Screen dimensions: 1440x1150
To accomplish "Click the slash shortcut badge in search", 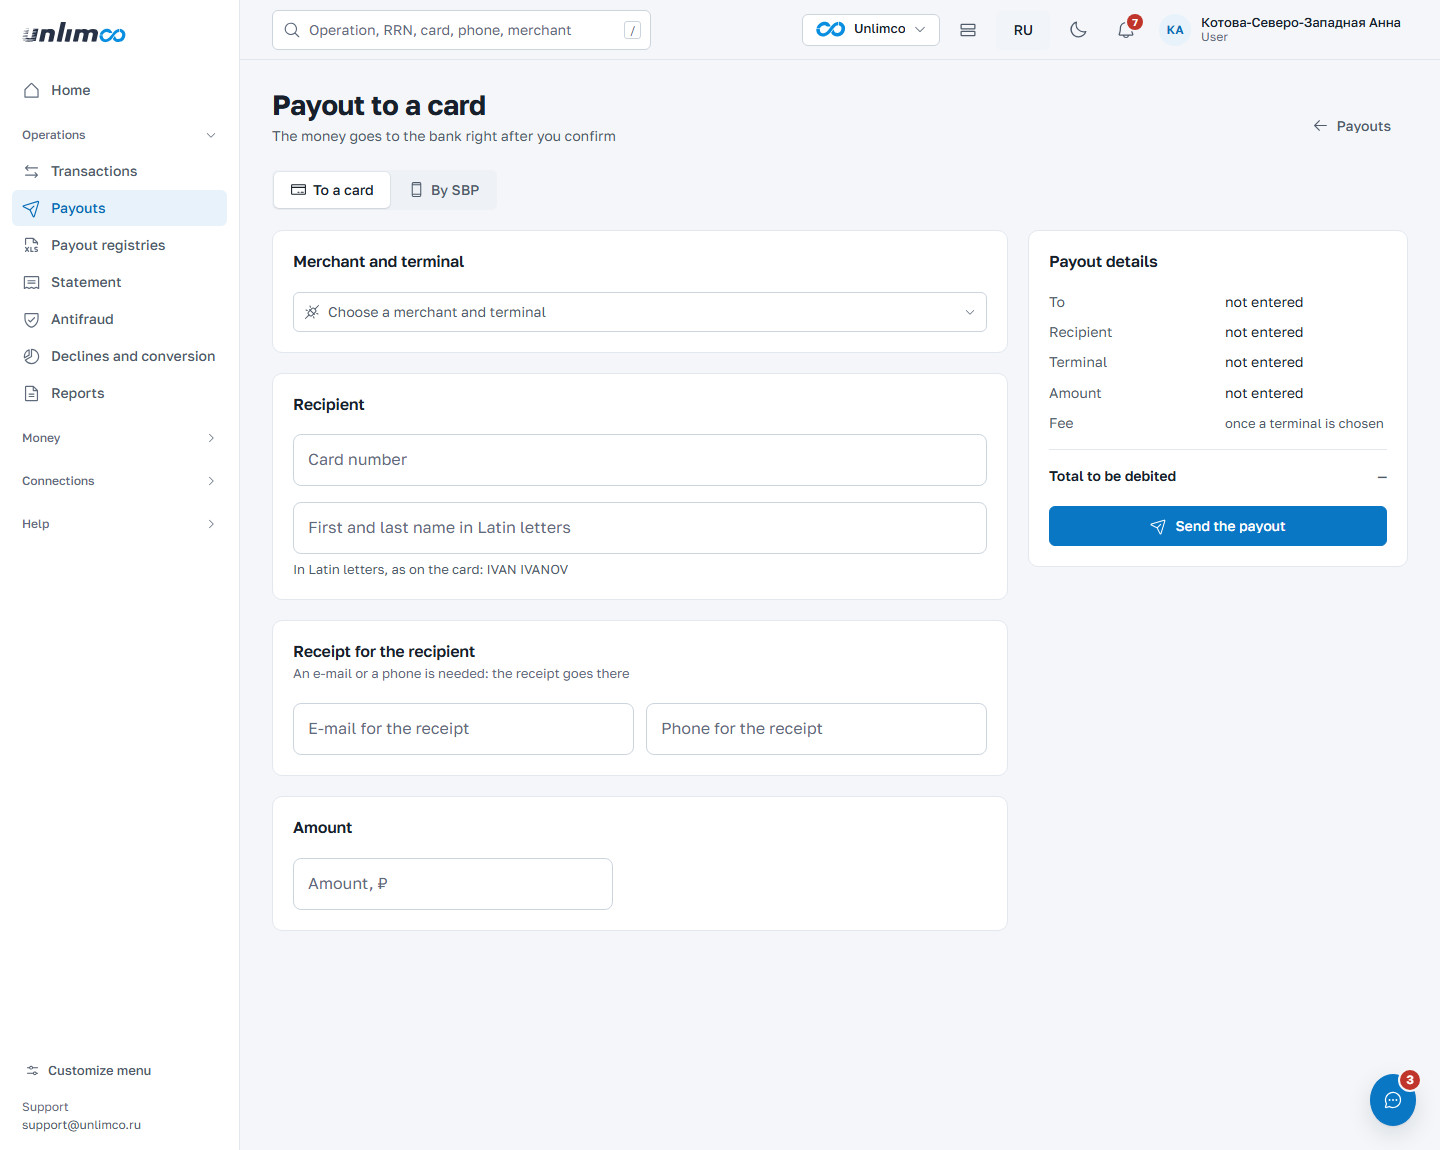I will pos(632,30).
